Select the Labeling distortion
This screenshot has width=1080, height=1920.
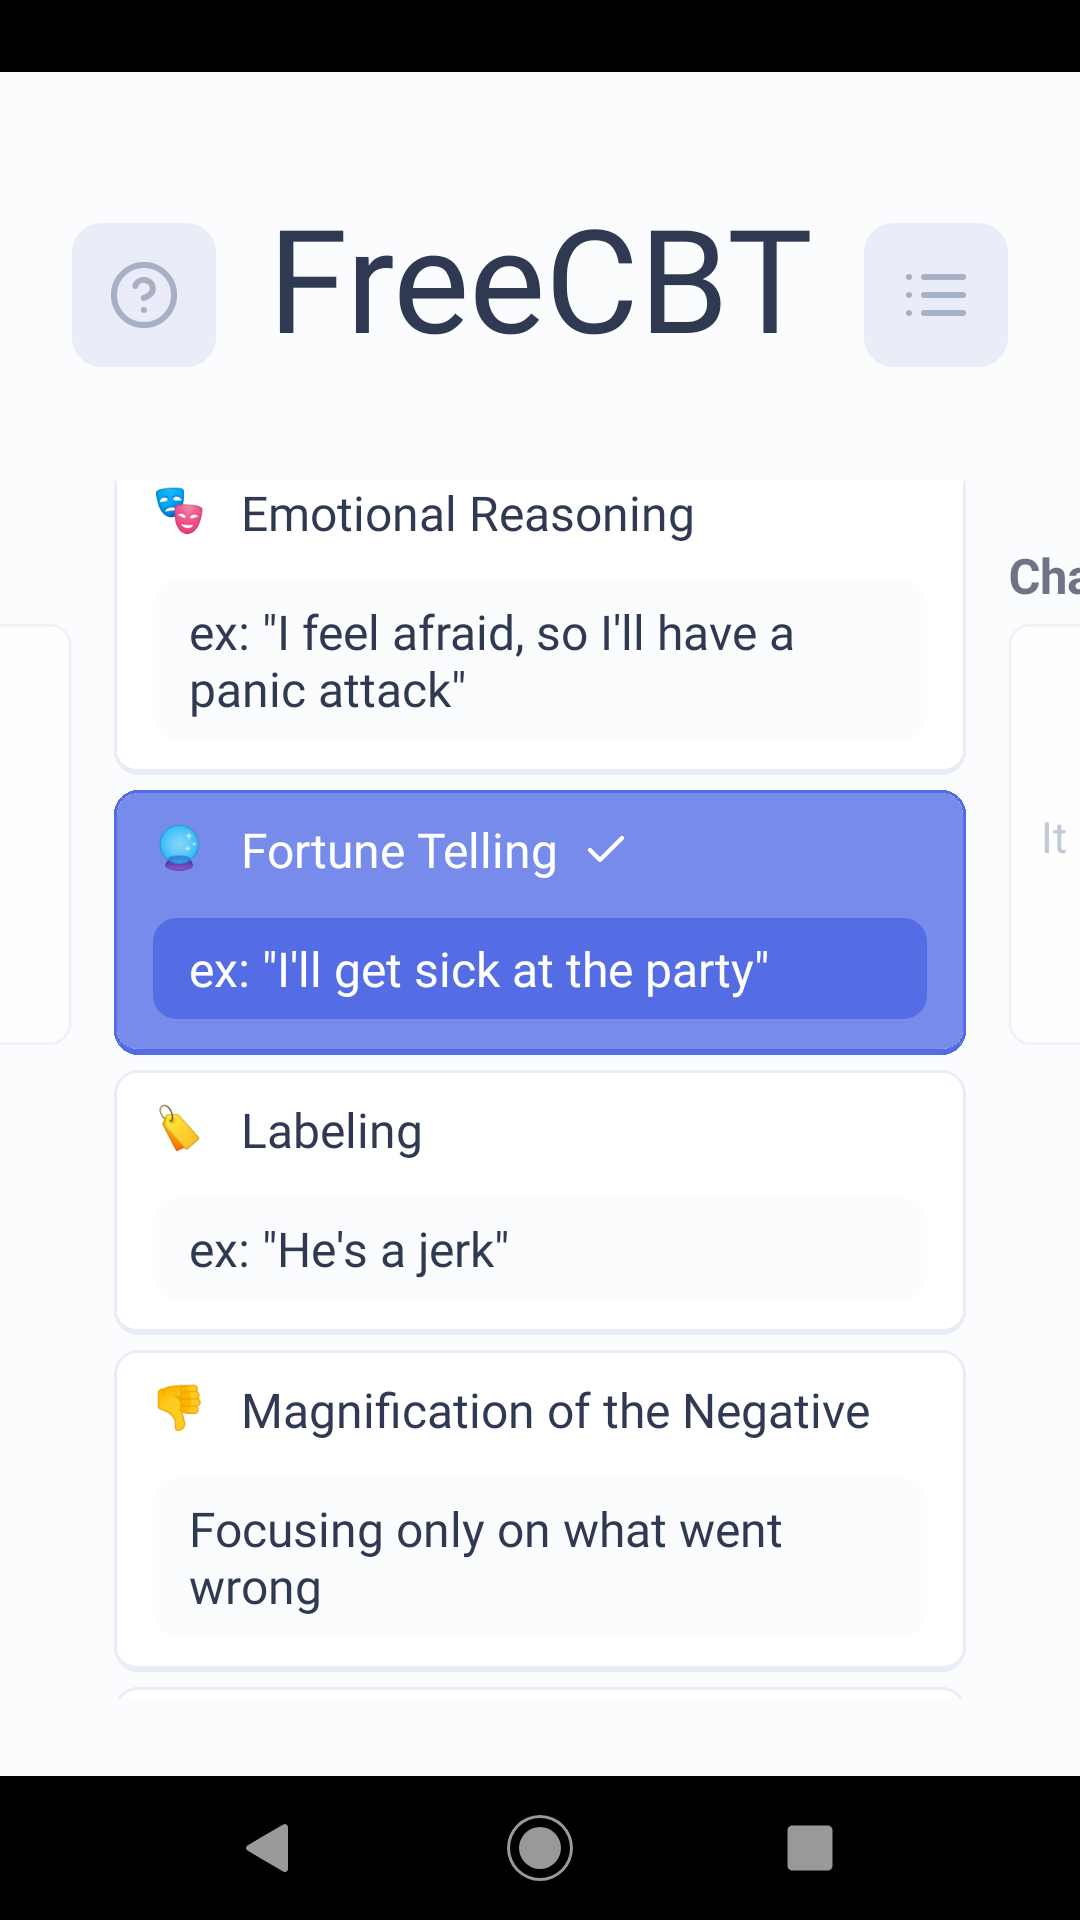(x=540, y=1202)
